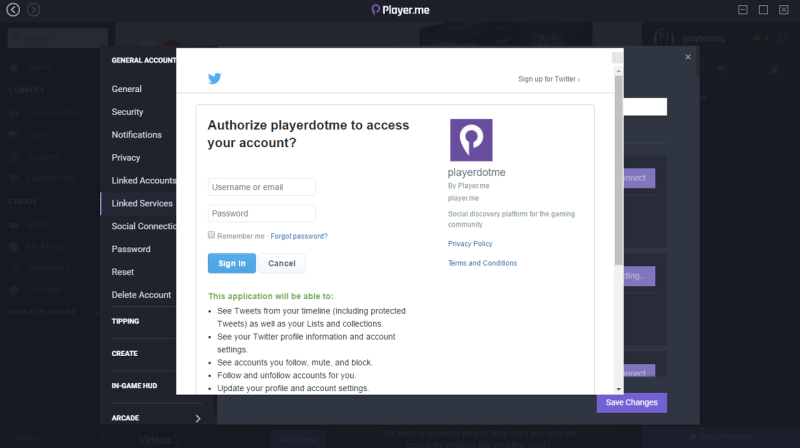Screen dimensions: 800x448
Task: Click the forward navigation arrow icon
Action: pos(34,10)
